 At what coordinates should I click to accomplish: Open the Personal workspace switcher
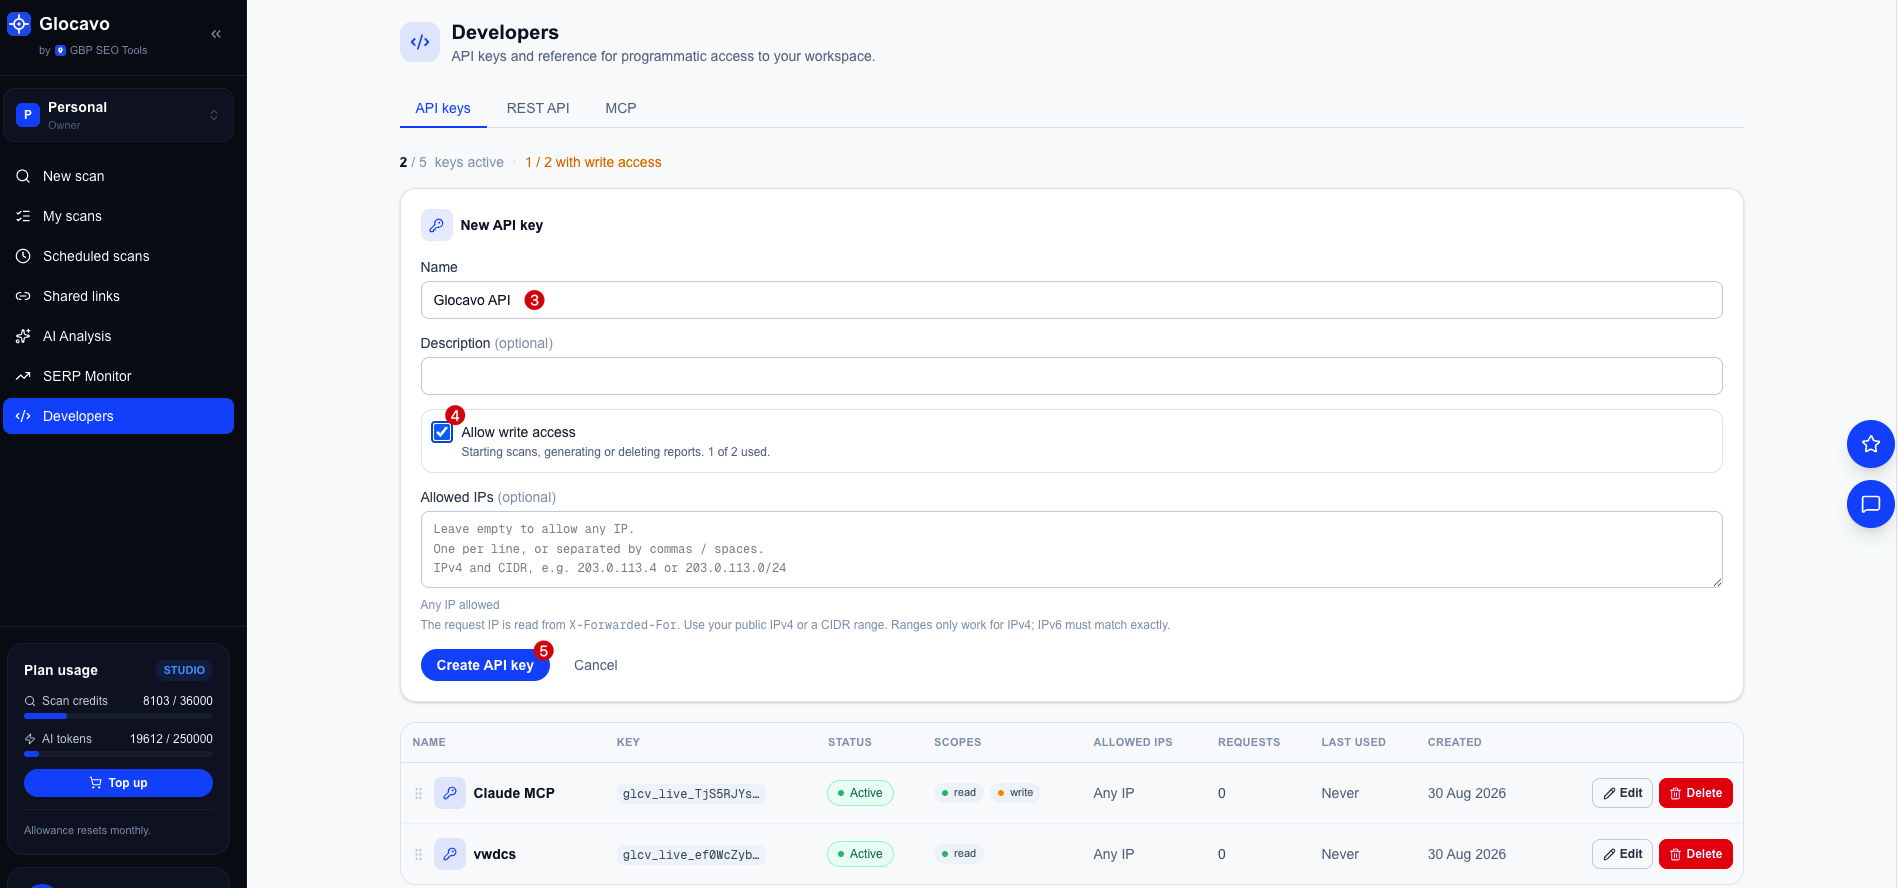click(118, 115)
